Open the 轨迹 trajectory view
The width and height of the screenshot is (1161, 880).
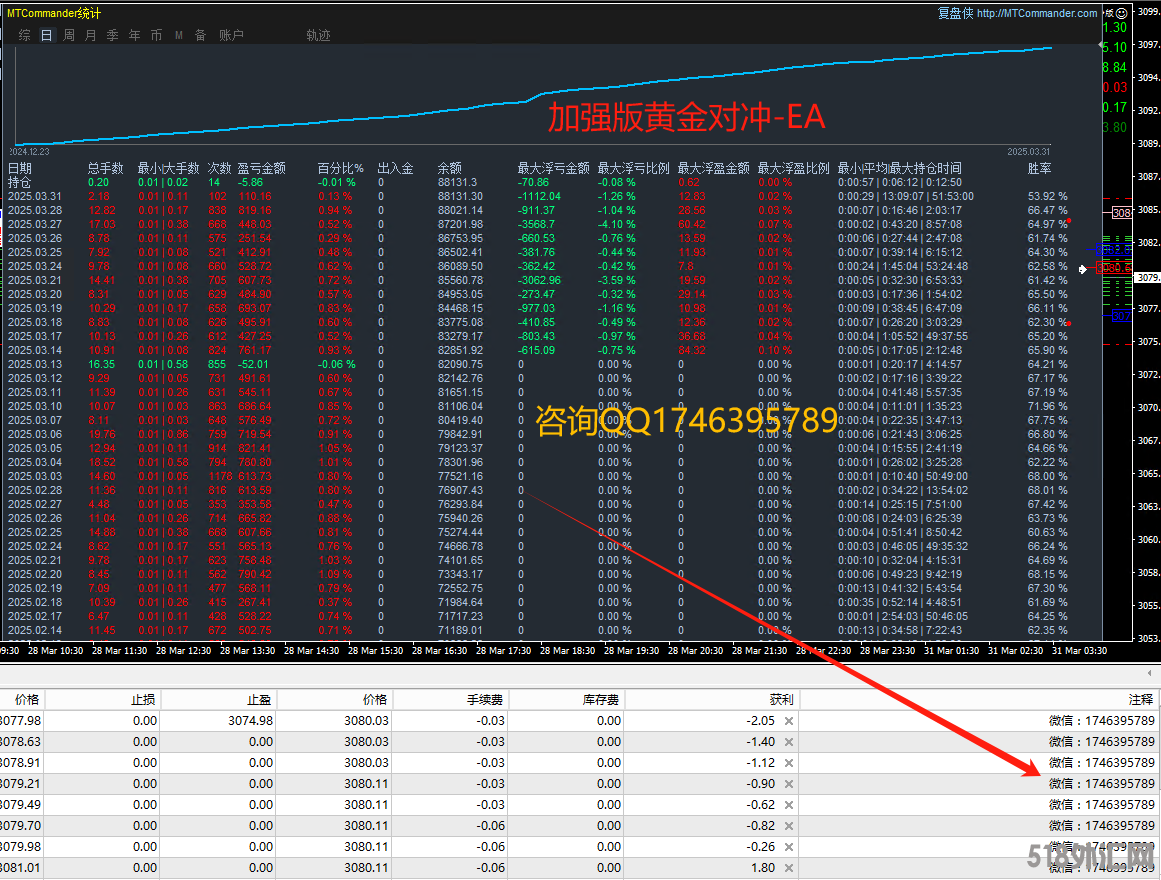click(318, 35)
